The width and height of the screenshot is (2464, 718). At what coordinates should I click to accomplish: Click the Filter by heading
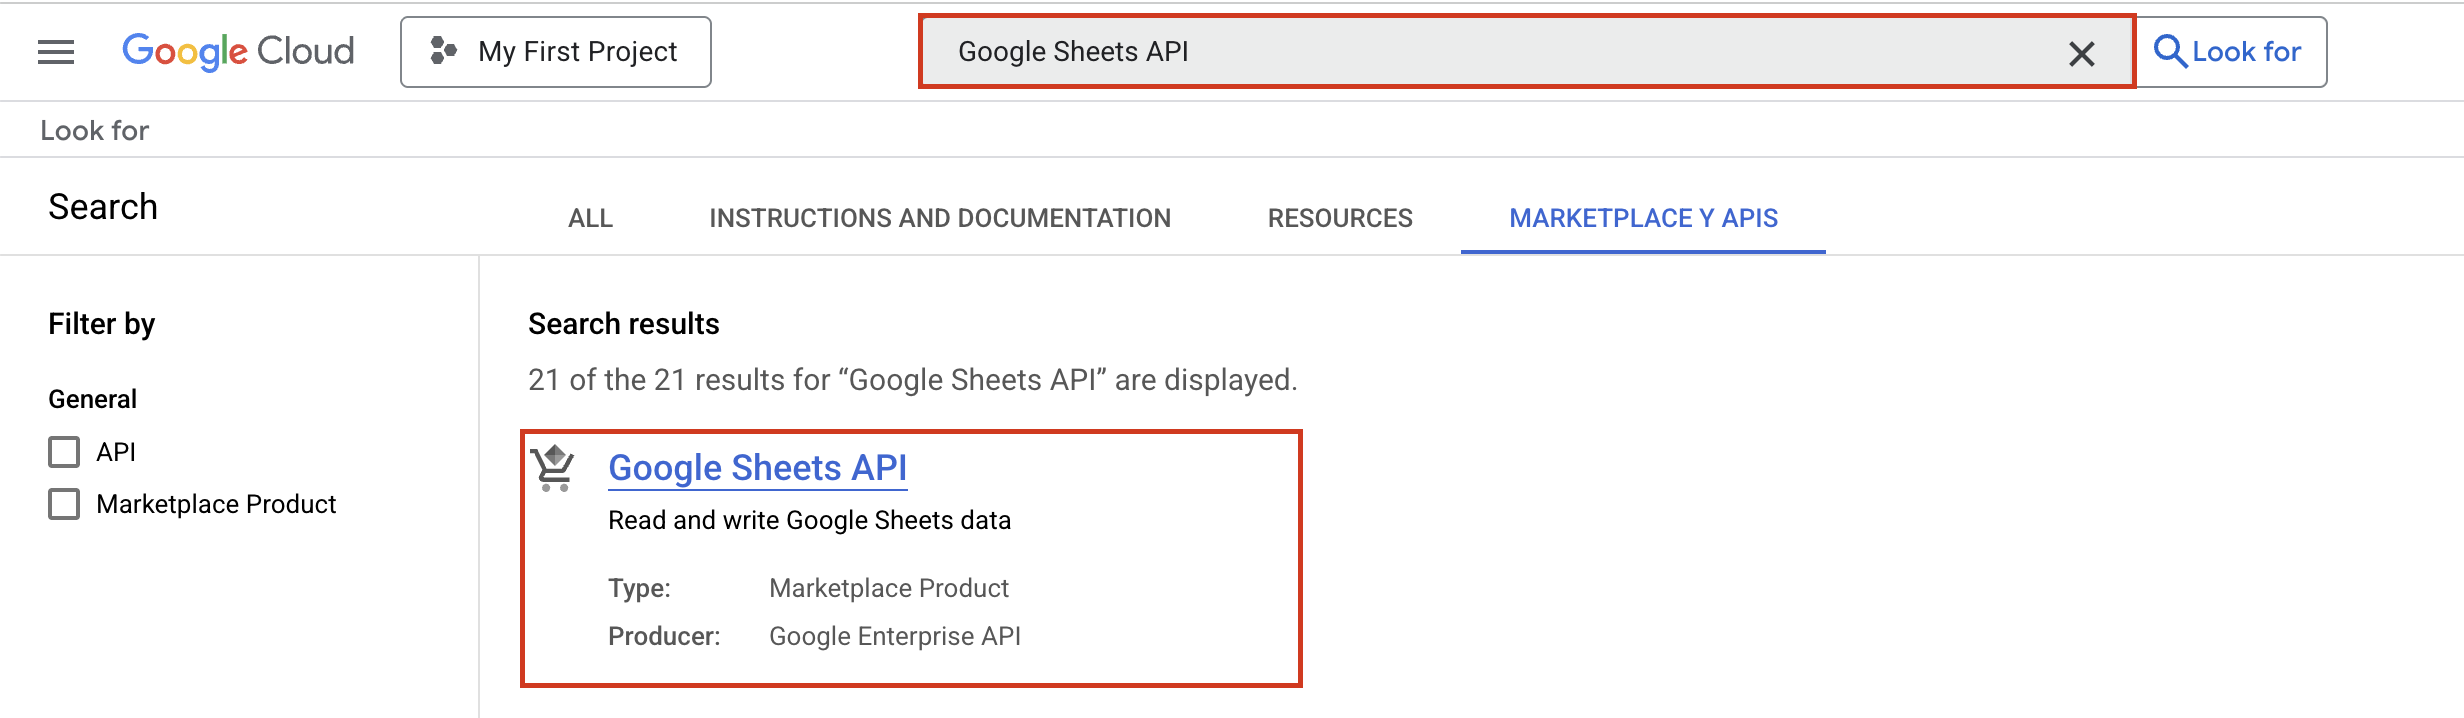point(102,324)
